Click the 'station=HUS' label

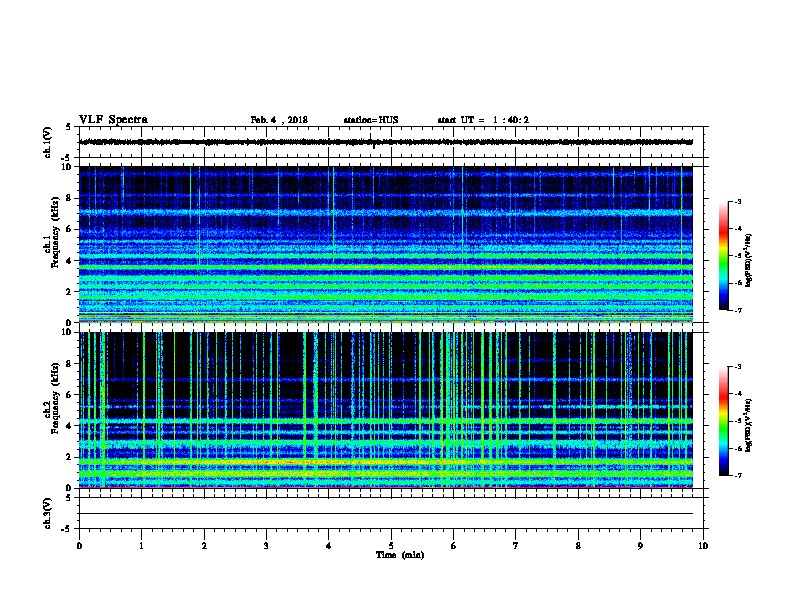point(371,120)
